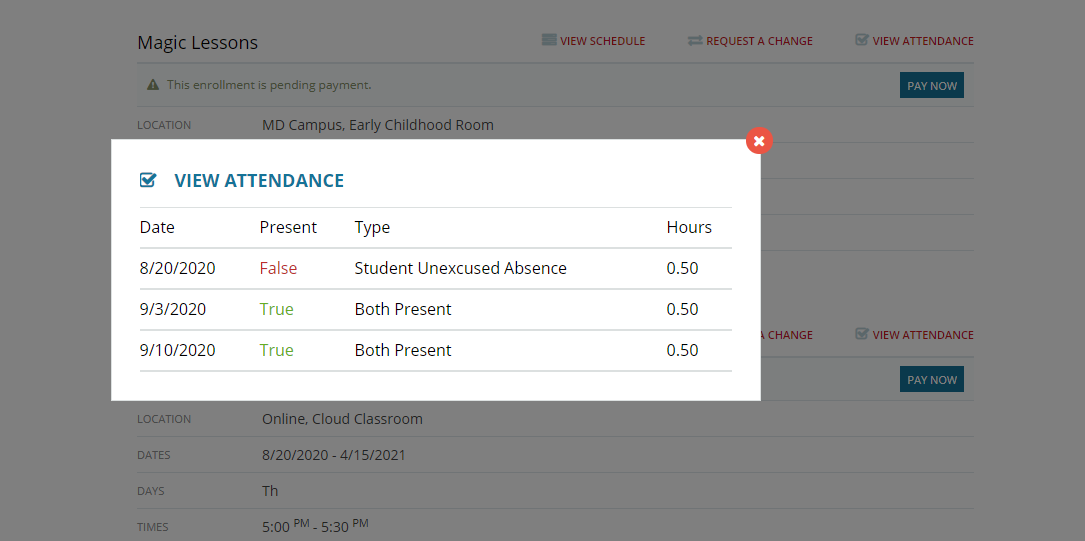Click the pending payment warning triangle icon

point(153,85)
